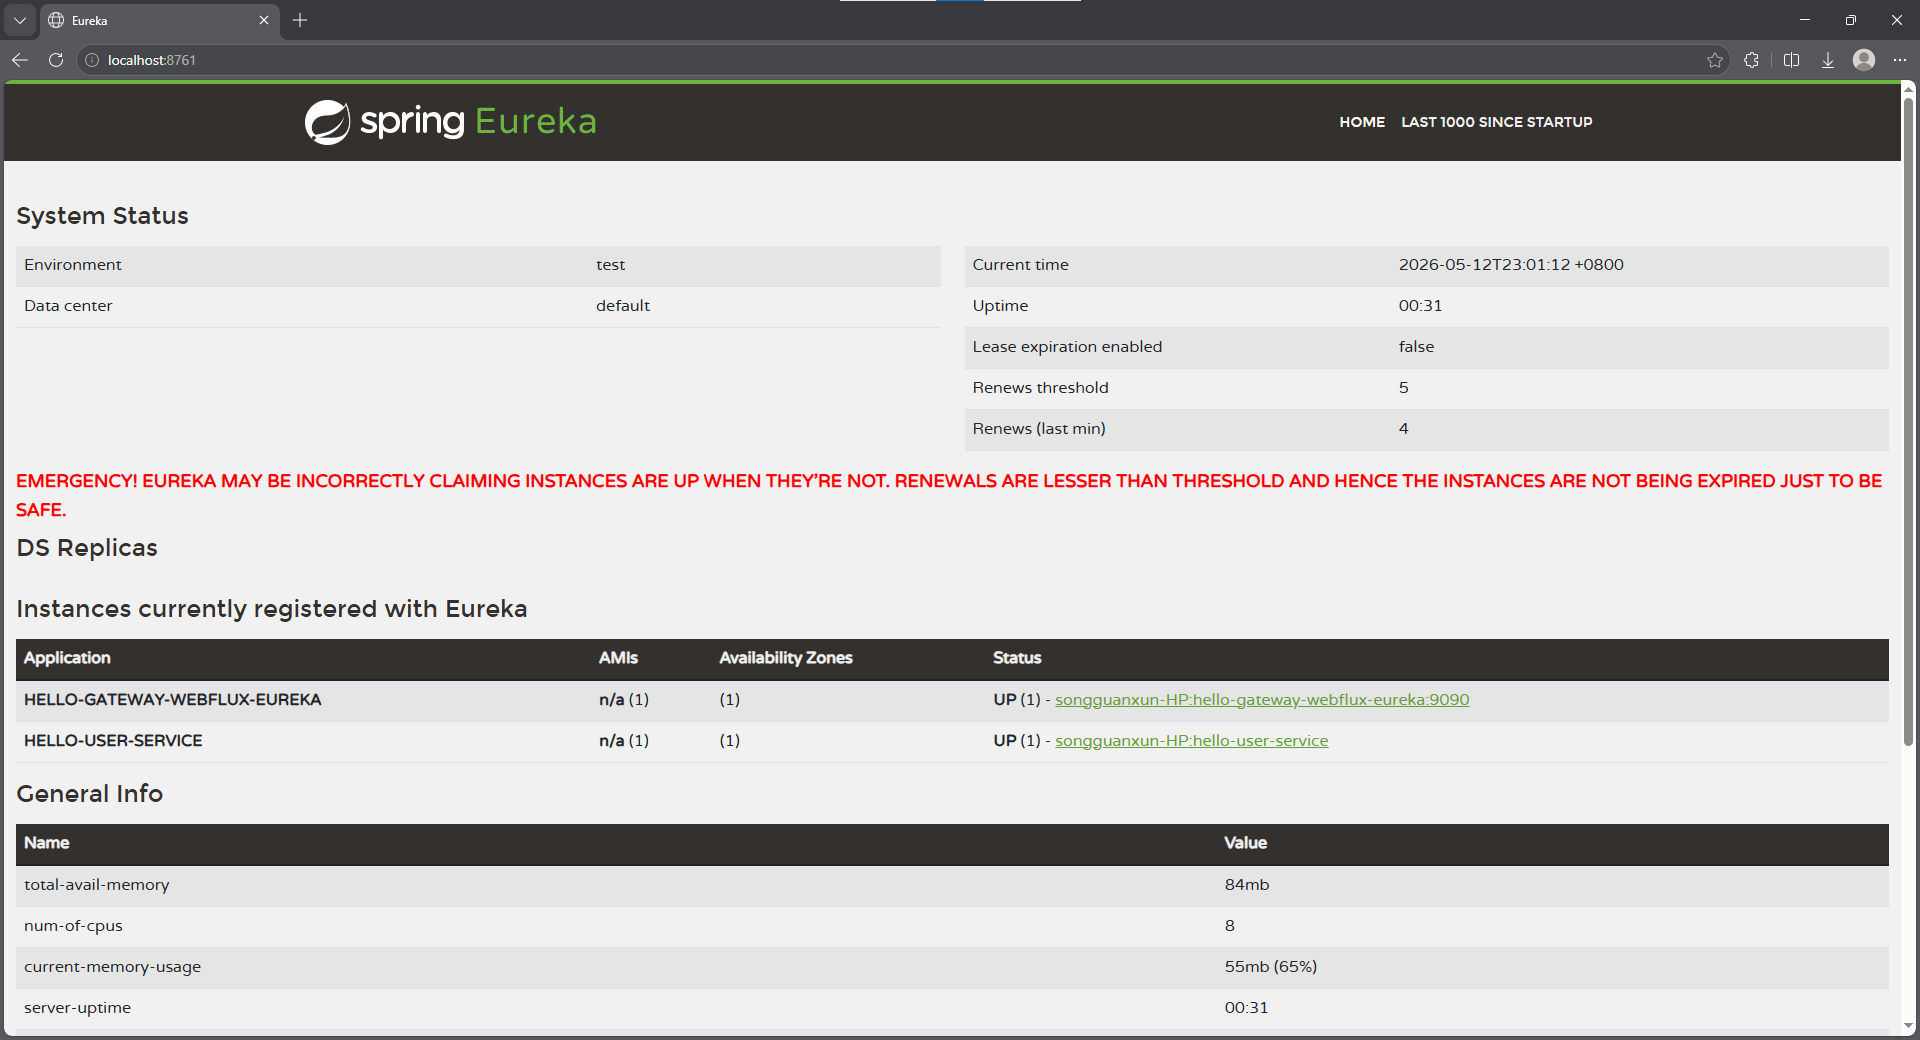Click the page vertical scrollbar
Viewport: 1920px width, 1040px height.
(x=1908, y=422)
